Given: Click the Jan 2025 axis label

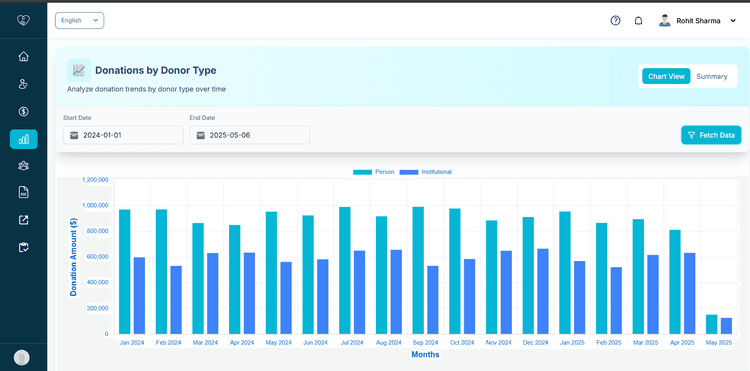Looking at the screenshot, I should tap(572, 343).
